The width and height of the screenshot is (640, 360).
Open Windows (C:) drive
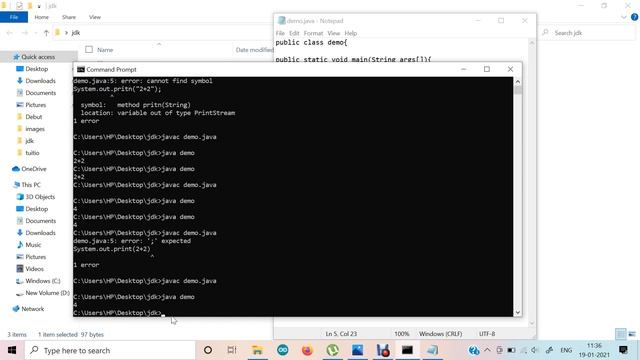42,281
